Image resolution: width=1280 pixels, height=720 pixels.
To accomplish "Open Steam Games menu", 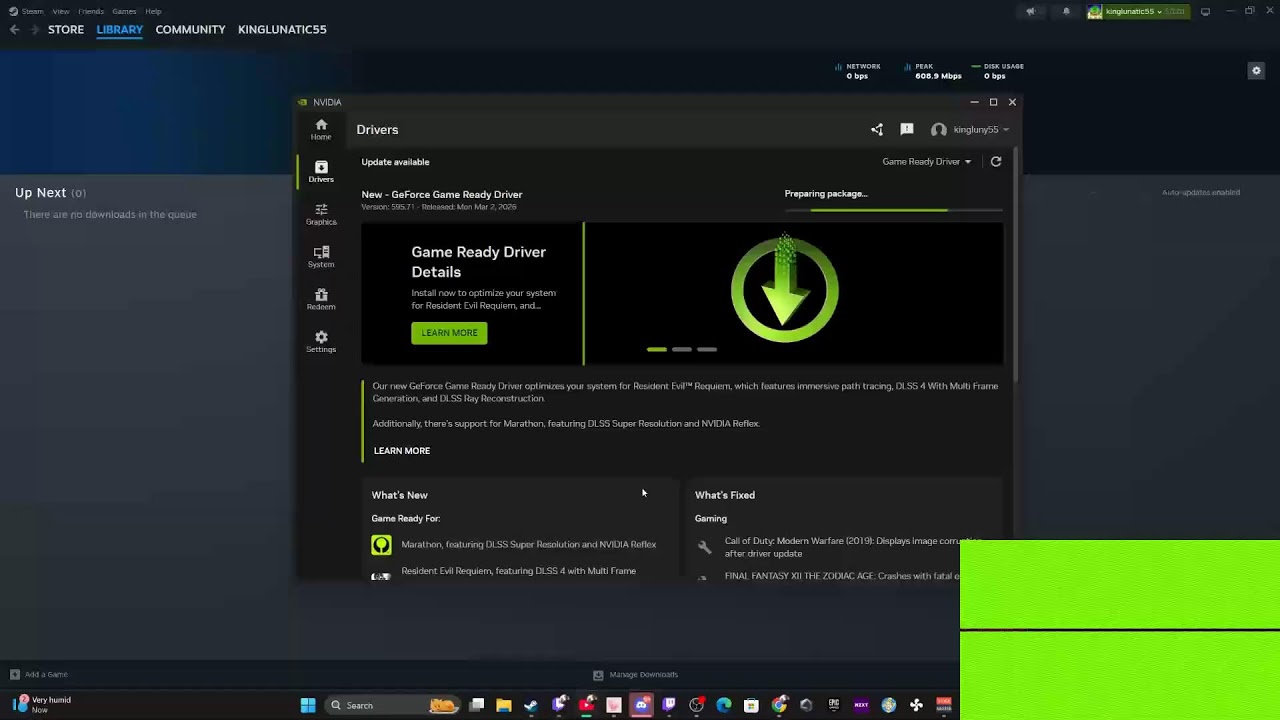I will coord(124,11).
